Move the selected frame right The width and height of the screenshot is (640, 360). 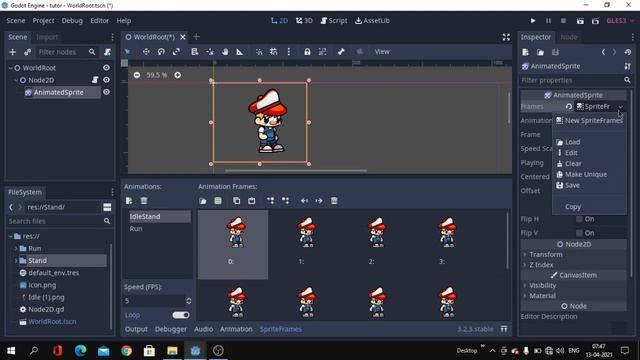point(319,200)
